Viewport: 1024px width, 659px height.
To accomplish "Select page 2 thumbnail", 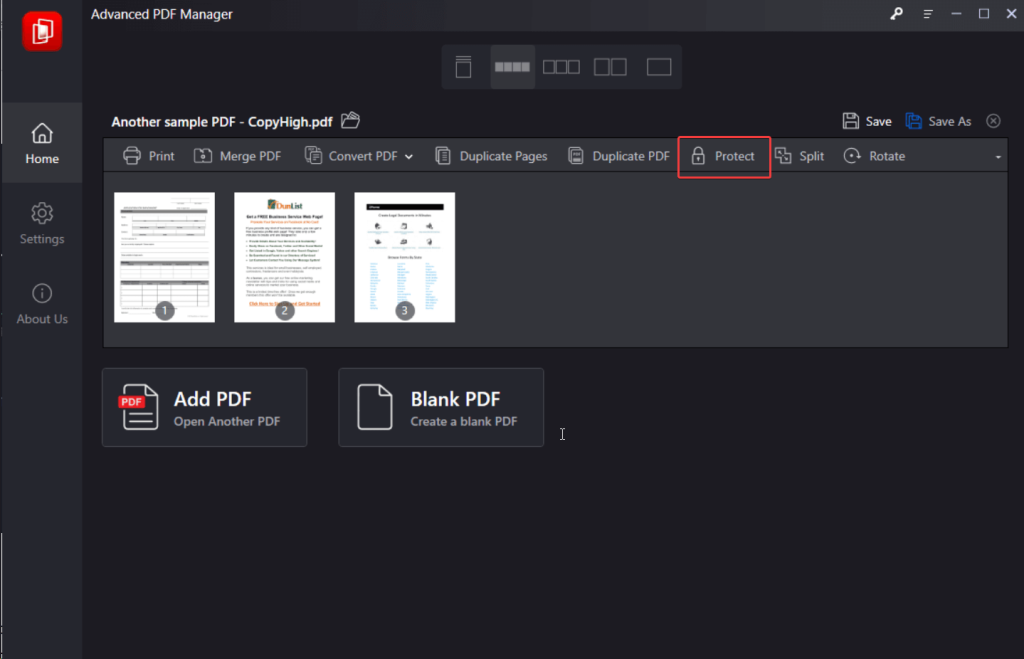I will pos(285,257).
